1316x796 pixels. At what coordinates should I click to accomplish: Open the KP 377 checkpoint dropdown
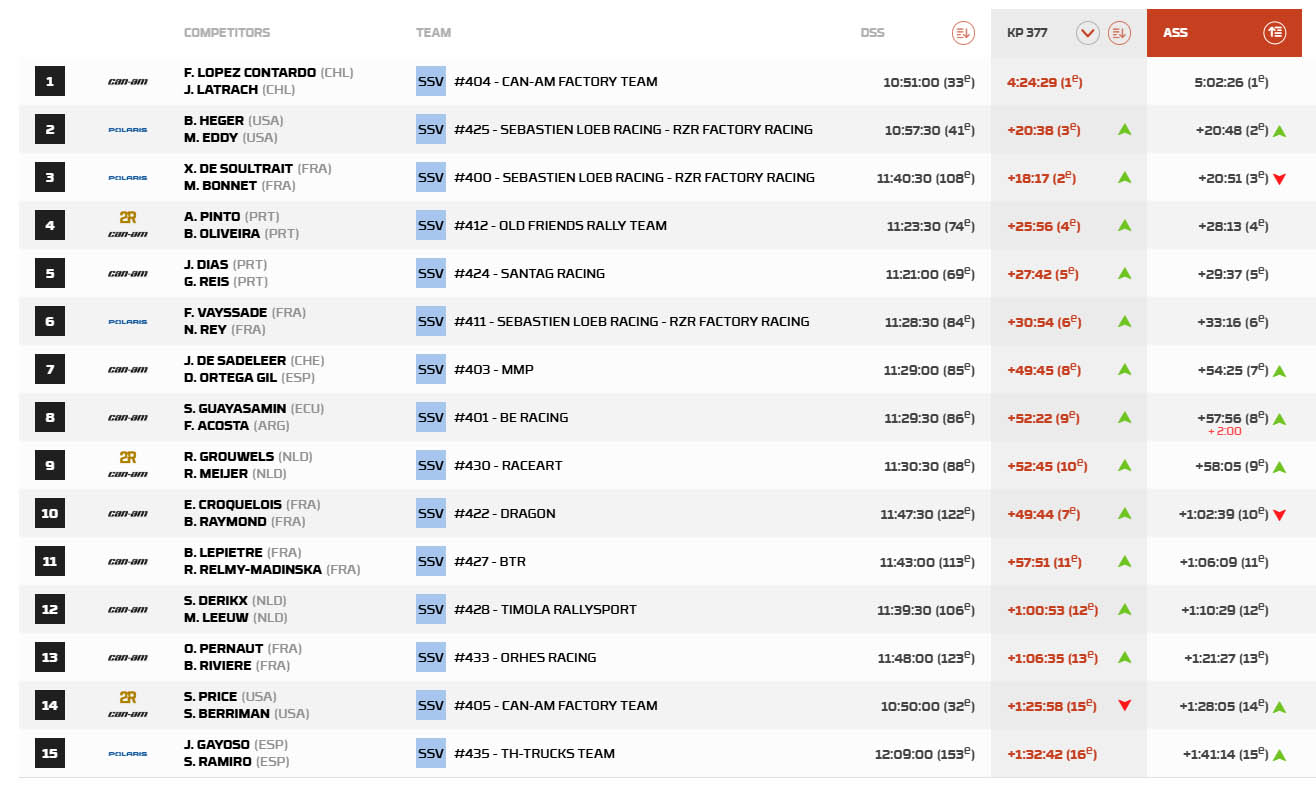click(x=1088, y=33)
